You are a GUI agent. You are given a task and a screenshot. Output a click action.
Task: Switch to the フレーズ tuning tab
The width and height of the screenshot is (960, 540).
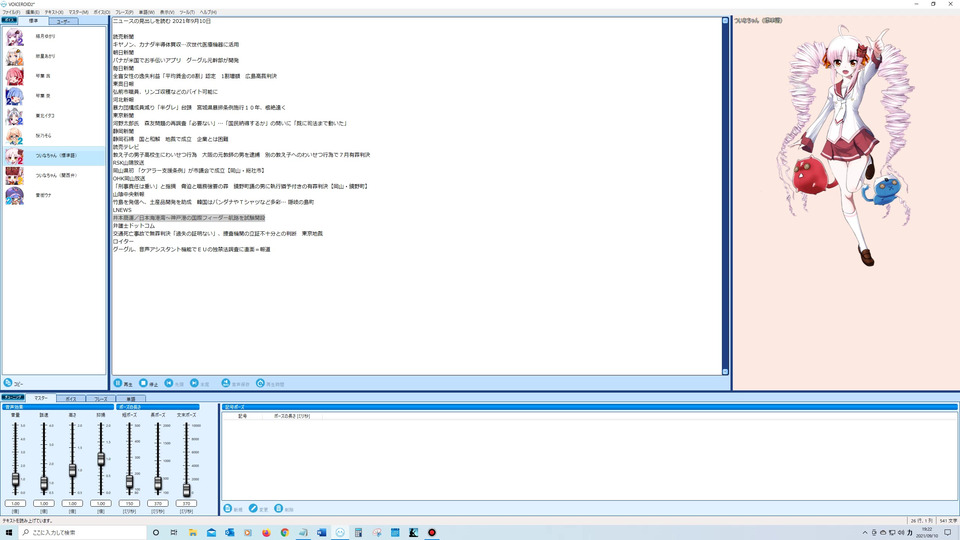[x=101, y=399]
